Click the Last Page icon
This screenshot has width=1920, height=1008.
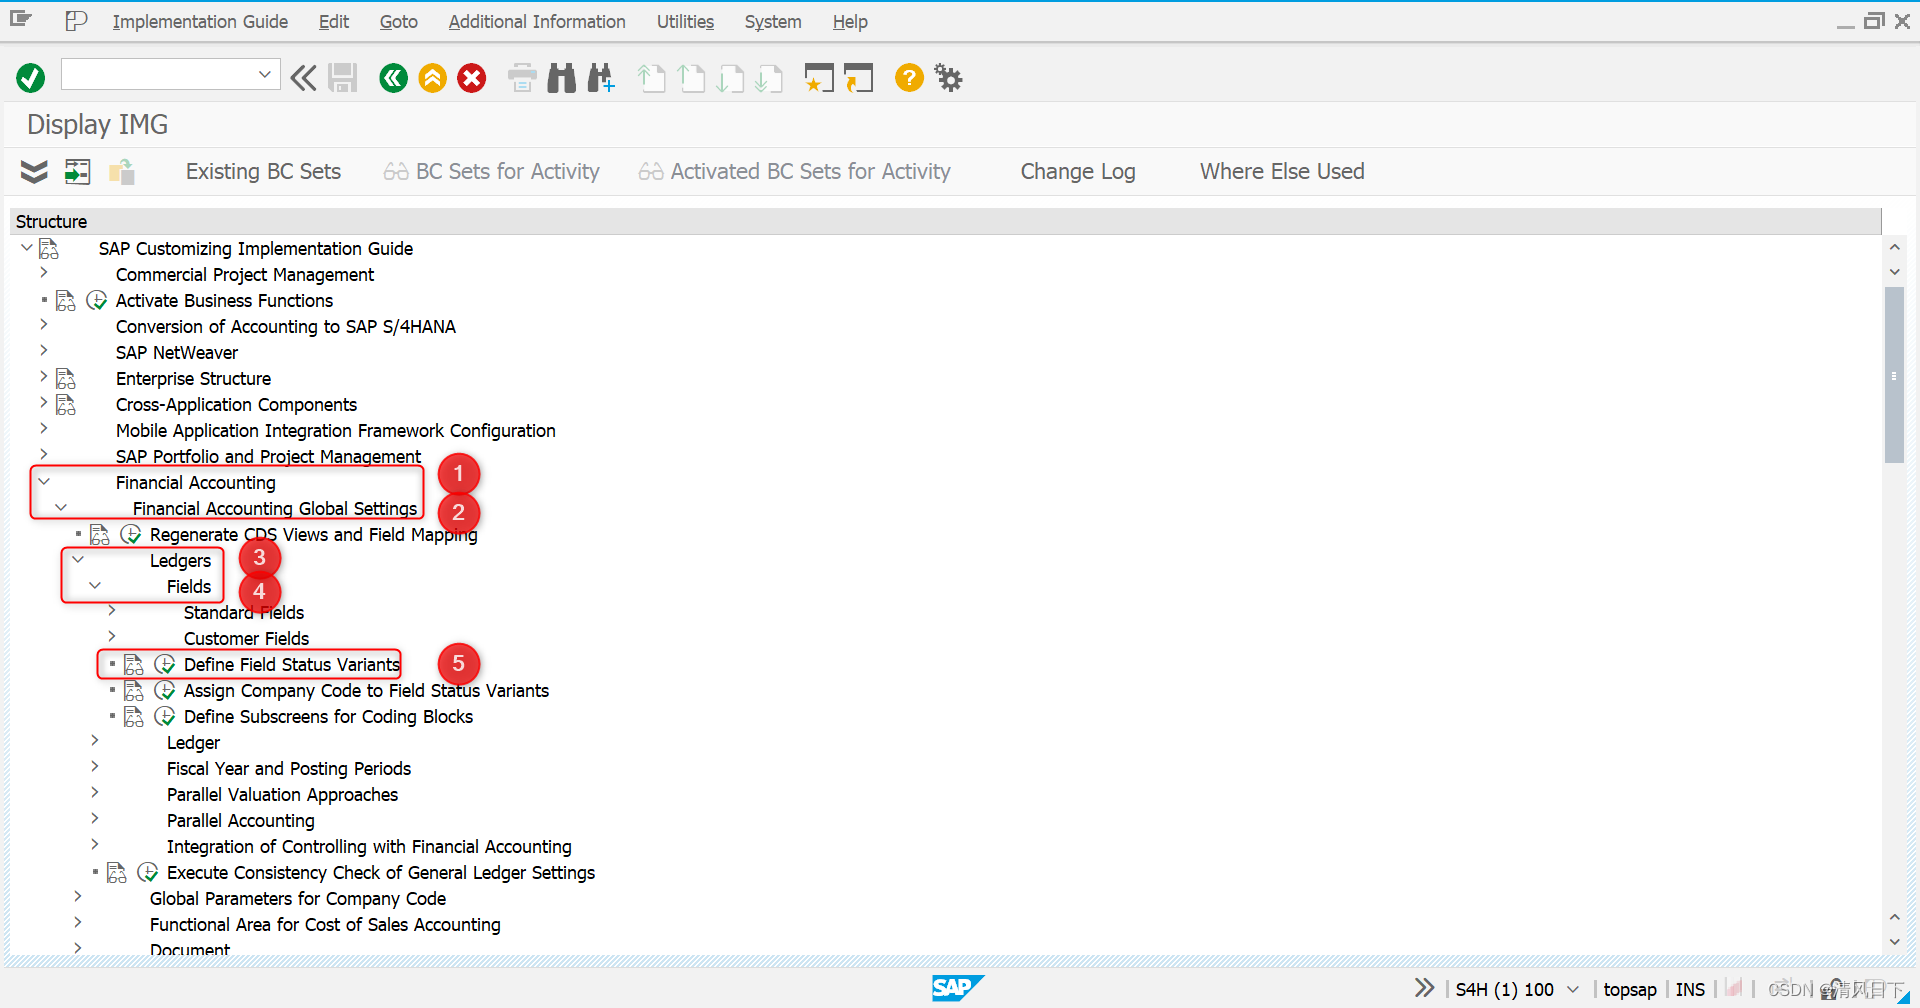click(769, 78)
